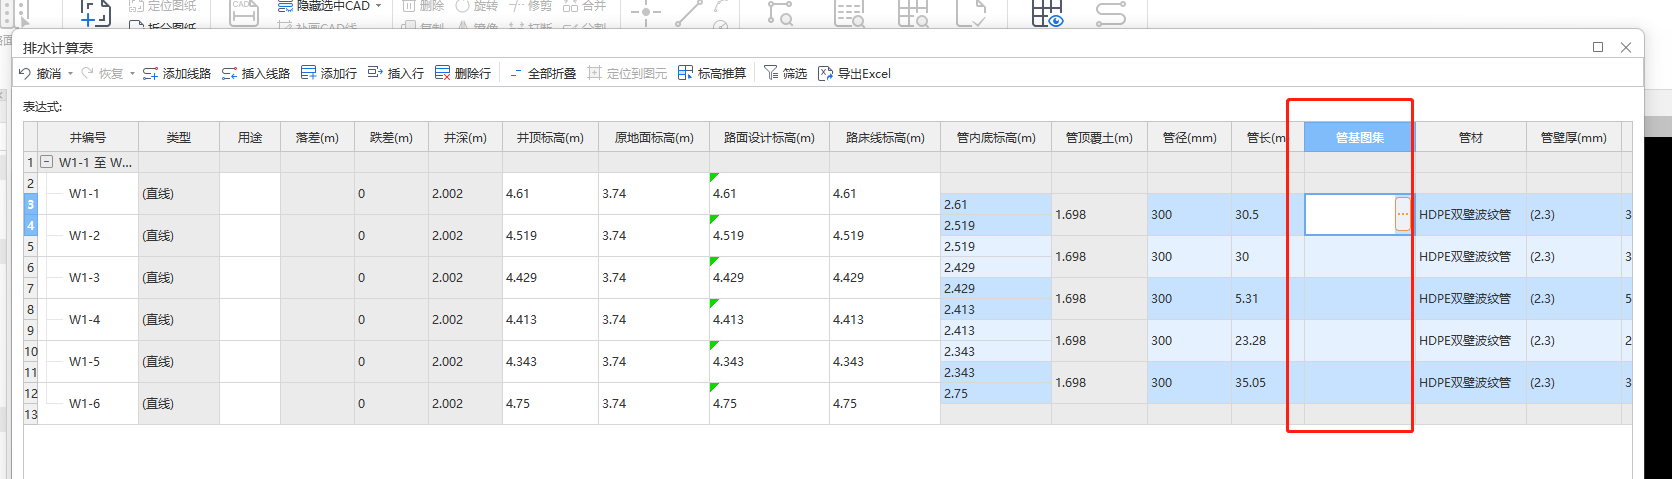Click the node search icon in main ribbon
This screenshot has width=1672, height=479.
(x=780, y=13)
